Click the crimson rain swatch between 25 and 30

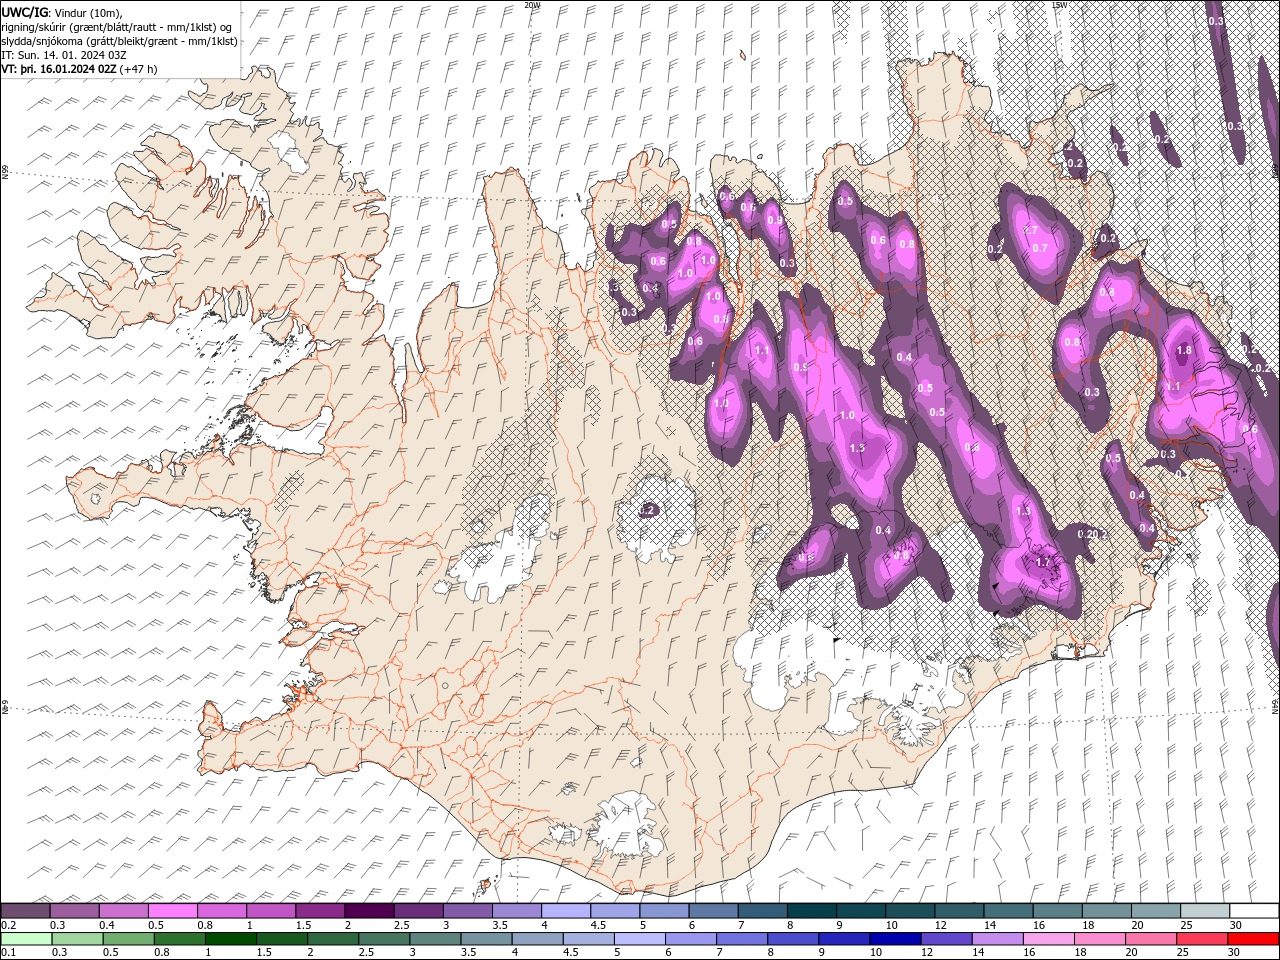click(1202, 939)
